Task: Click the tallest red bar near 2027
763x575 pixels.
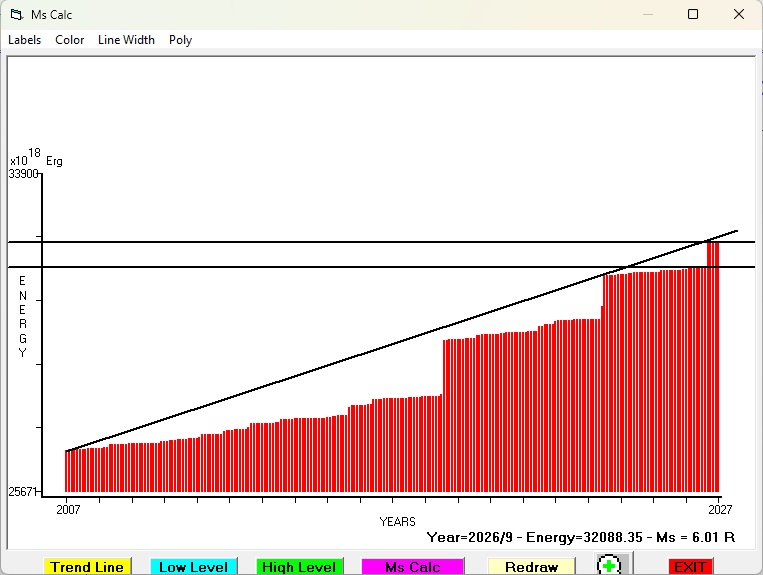Action: [x=713, y=367]
